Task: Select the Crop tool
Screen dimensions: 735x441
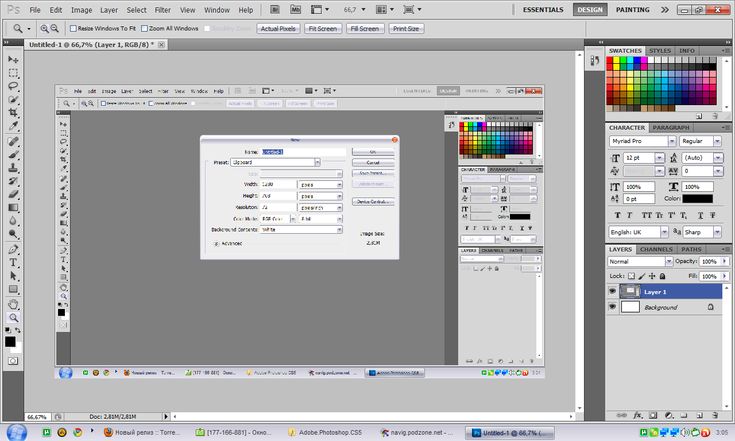Action: [14, 114]
